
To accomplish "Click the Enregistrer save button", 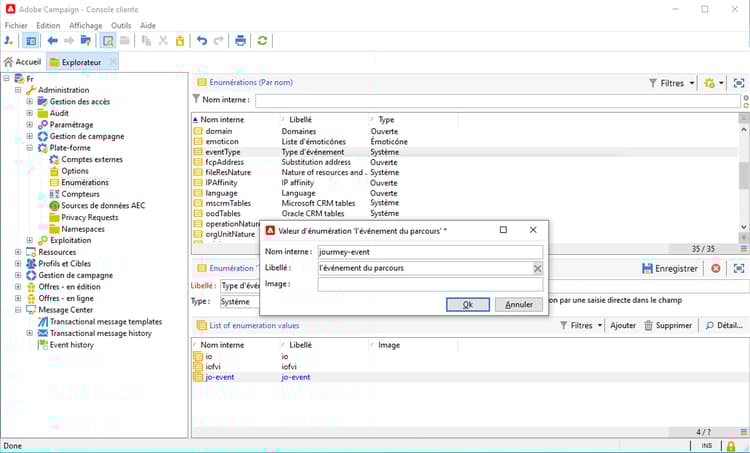I will 670,268.
